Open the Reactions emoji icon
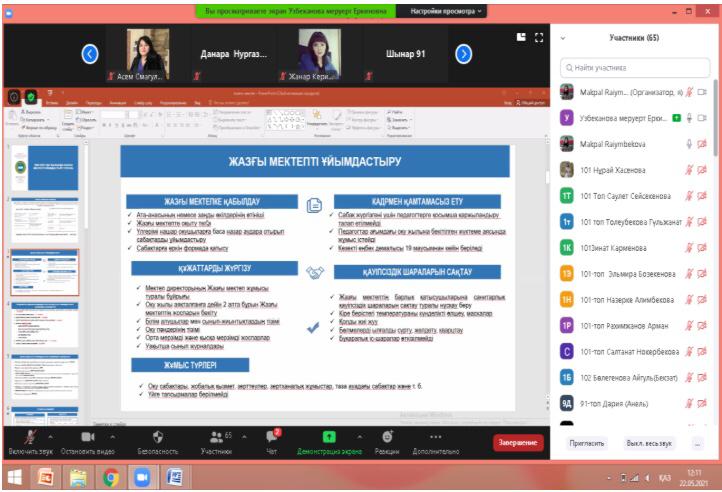Screen dimensions: 722x492 click(387, 436)
